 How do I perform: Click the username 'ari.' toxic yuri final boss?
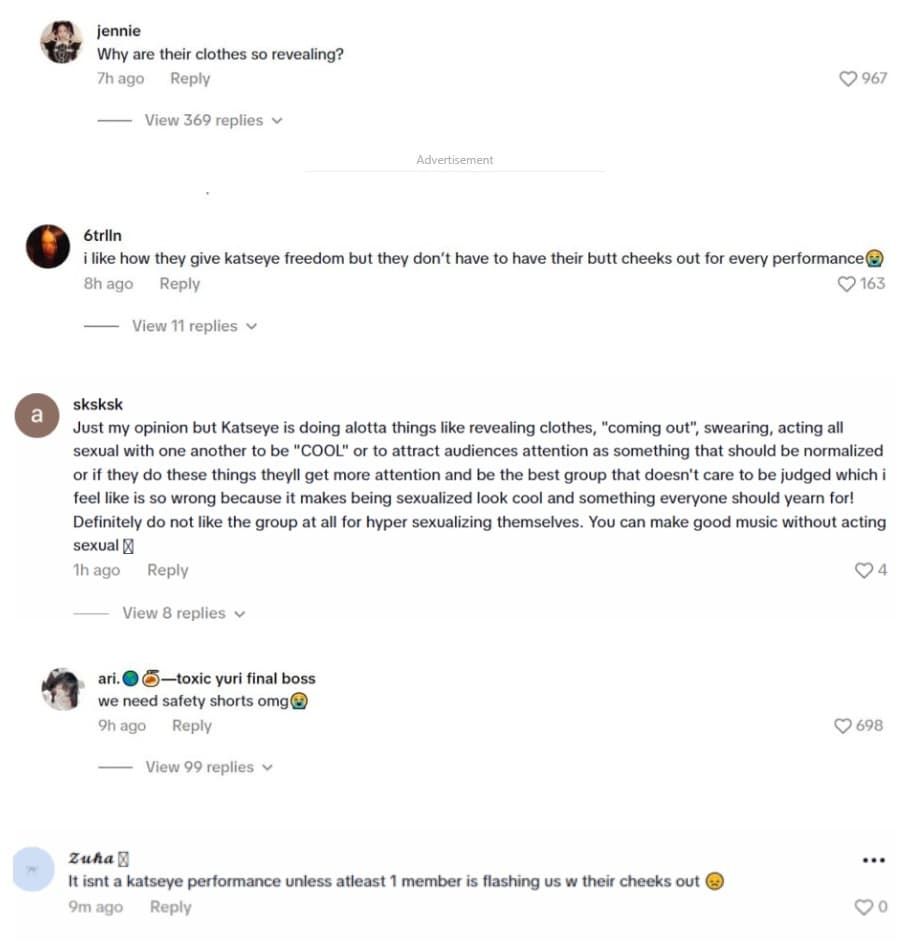click(206, 678)
